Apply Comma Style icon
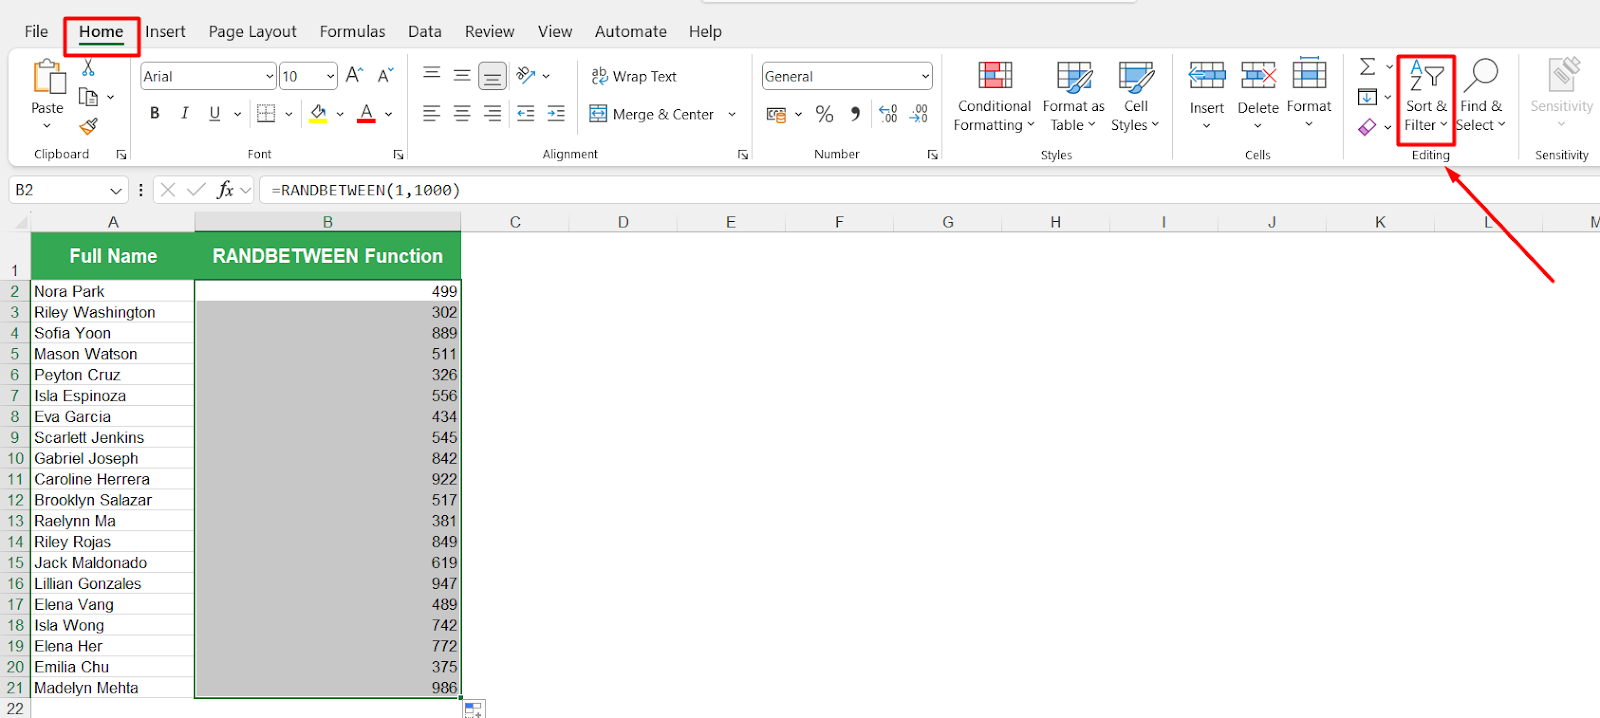 coord(855,114)
